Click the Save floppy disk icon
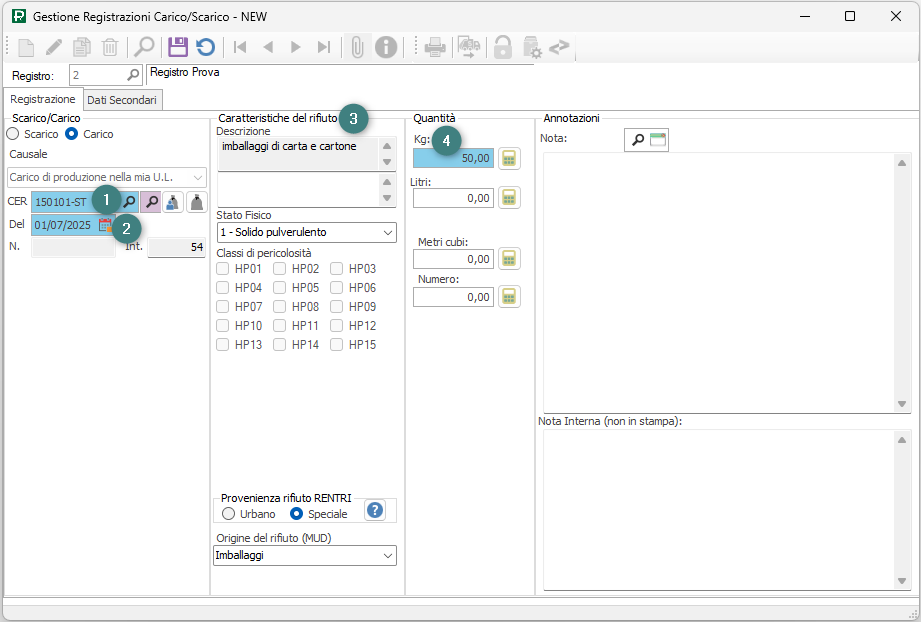 (178, 47)
